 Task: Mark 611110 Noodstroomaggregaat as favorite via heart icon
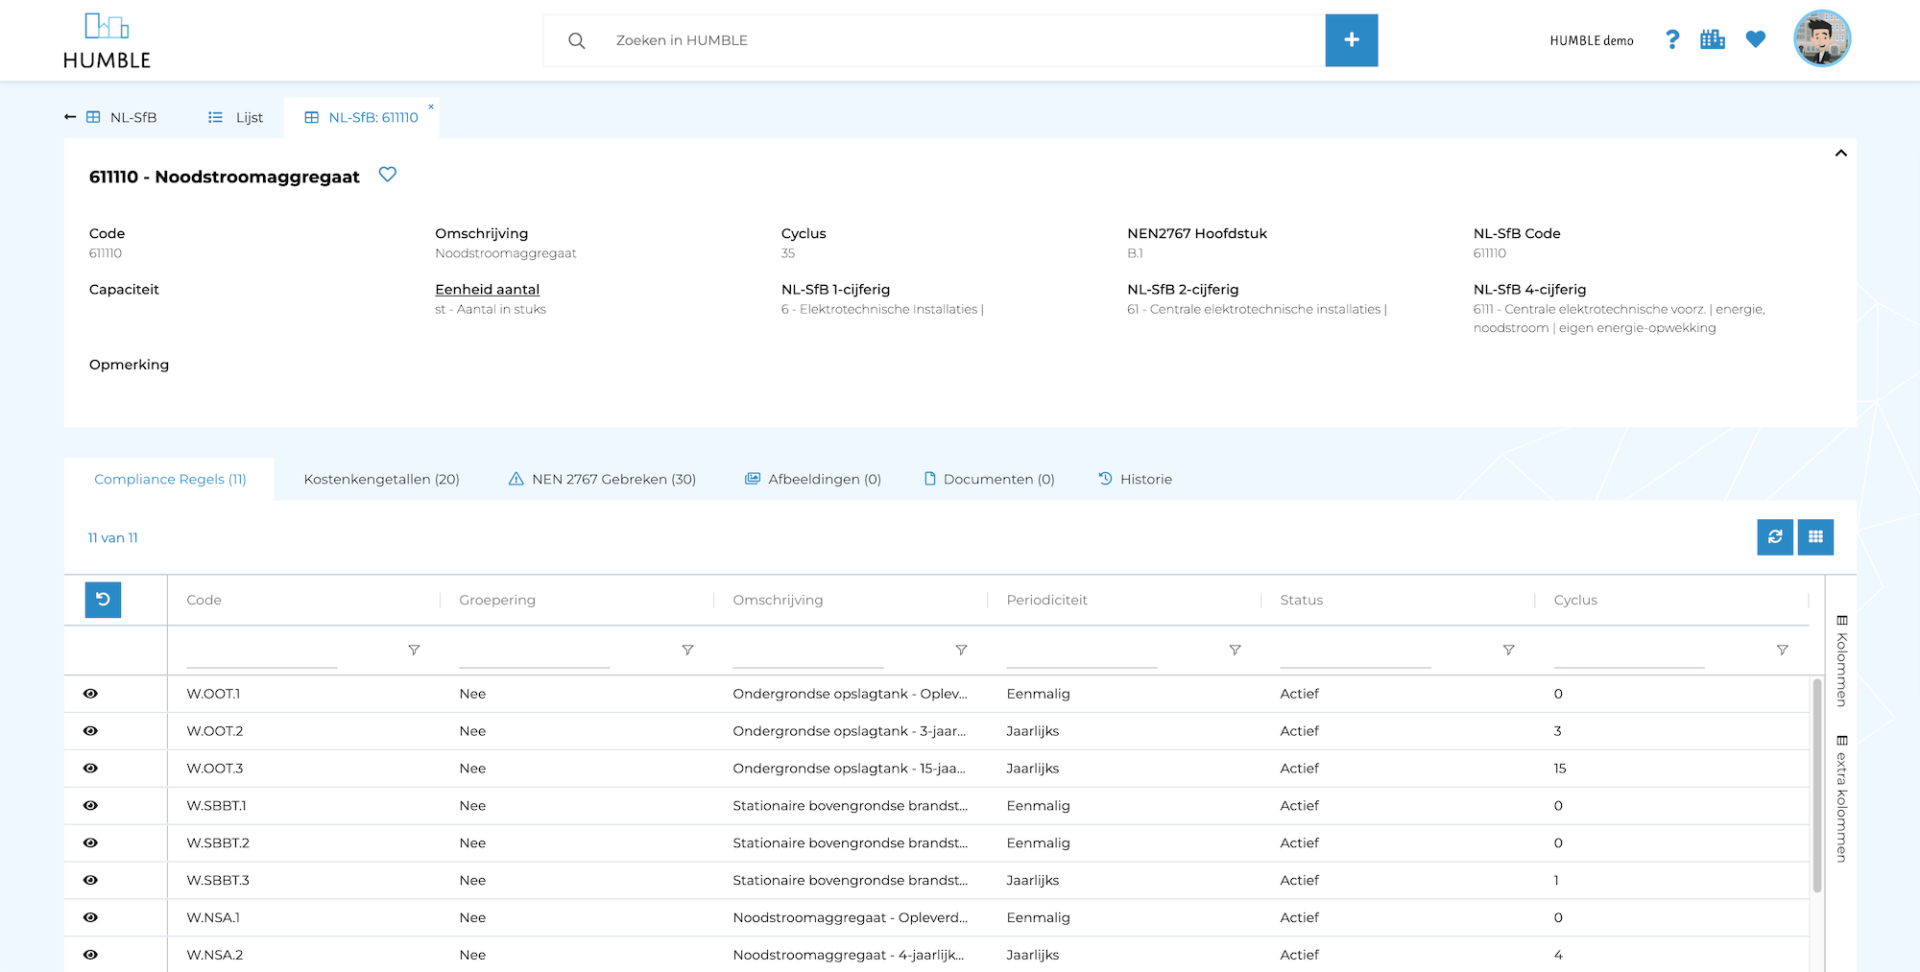[x=388, y=174]
